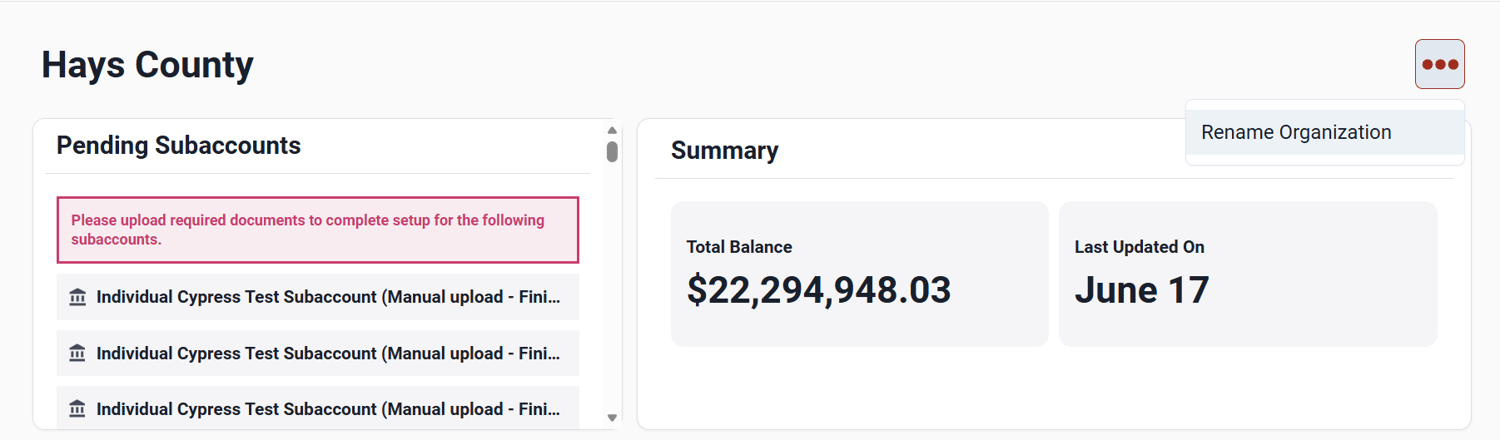Viewport: 1500px width, 440px height.
Task: Click the Pending Subaccounts panel heading
Action: [178, 145]
